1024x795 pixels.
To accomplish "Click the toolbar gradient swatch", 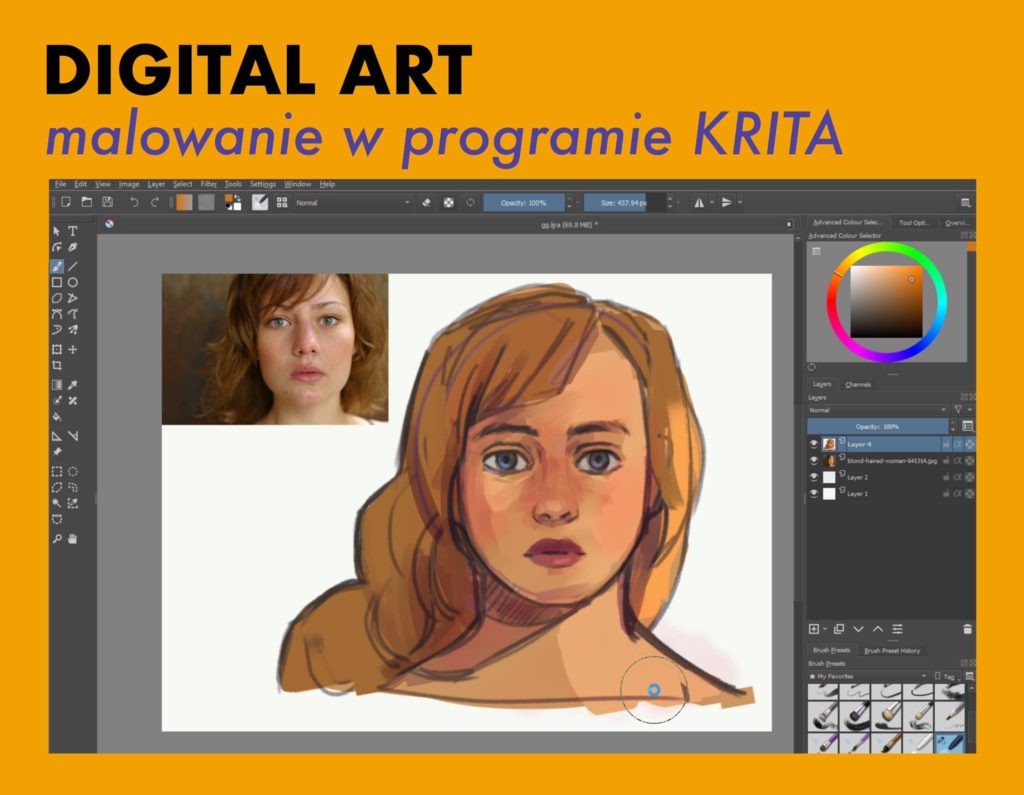I will point(184,203).
